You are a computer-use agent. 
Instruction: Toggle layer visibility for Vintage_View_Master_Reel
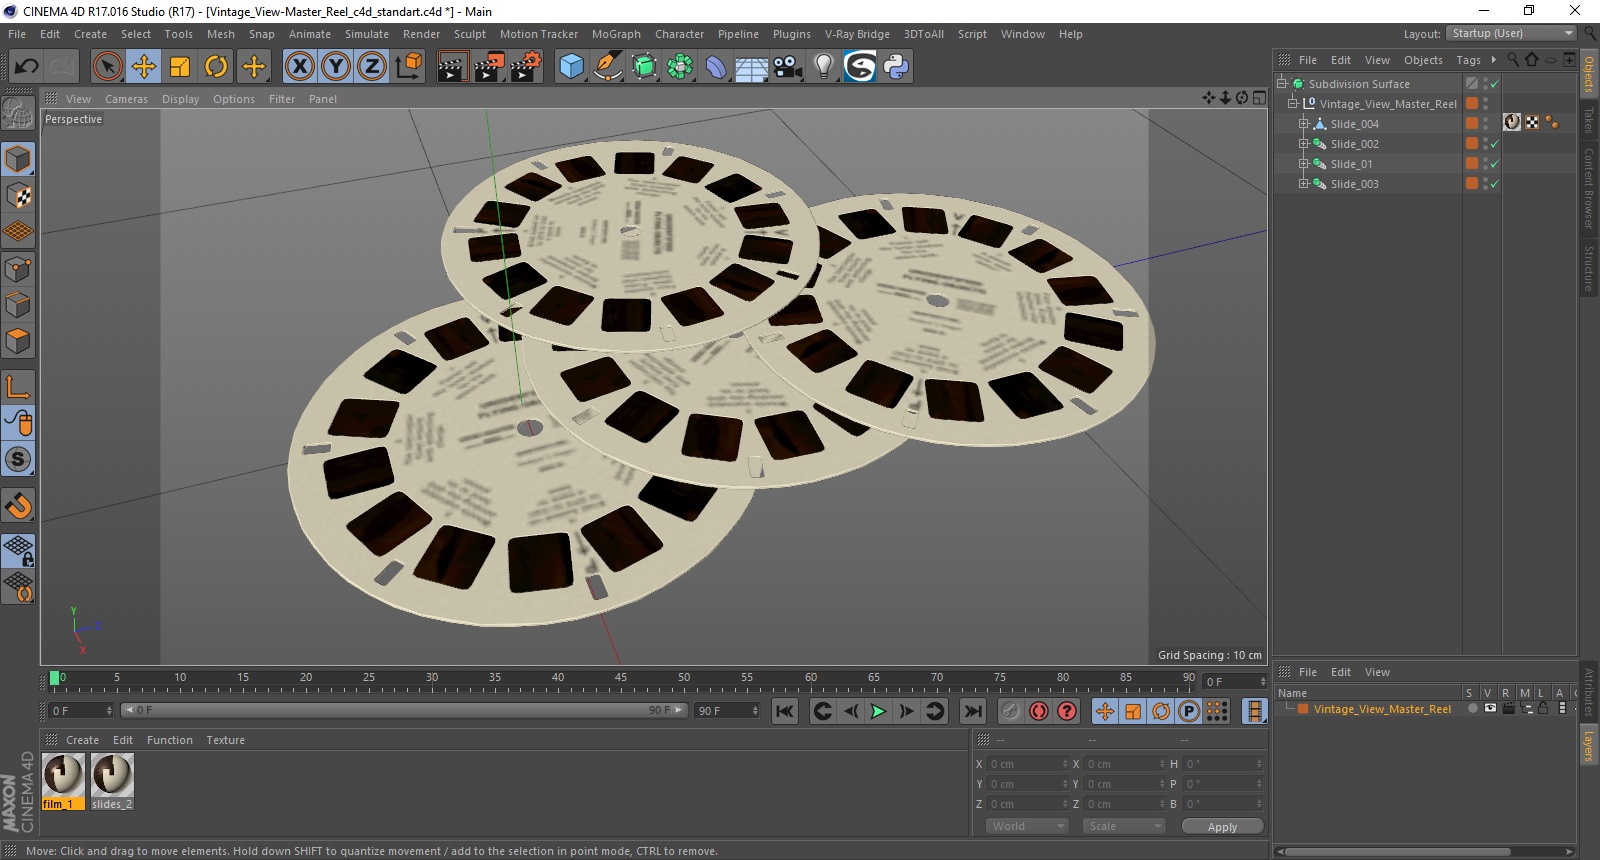pos(1490,708)
